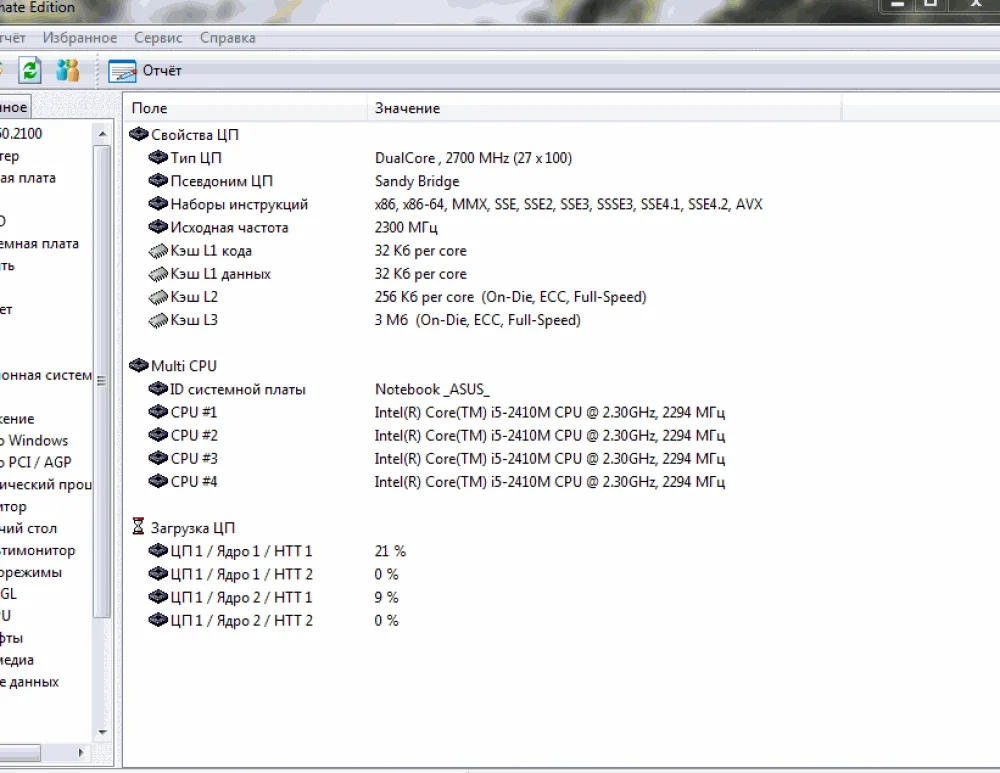Select the instruction set list x86, x86-64, MMX
This screenshot has width=1000, height=773.
point(568,204)
